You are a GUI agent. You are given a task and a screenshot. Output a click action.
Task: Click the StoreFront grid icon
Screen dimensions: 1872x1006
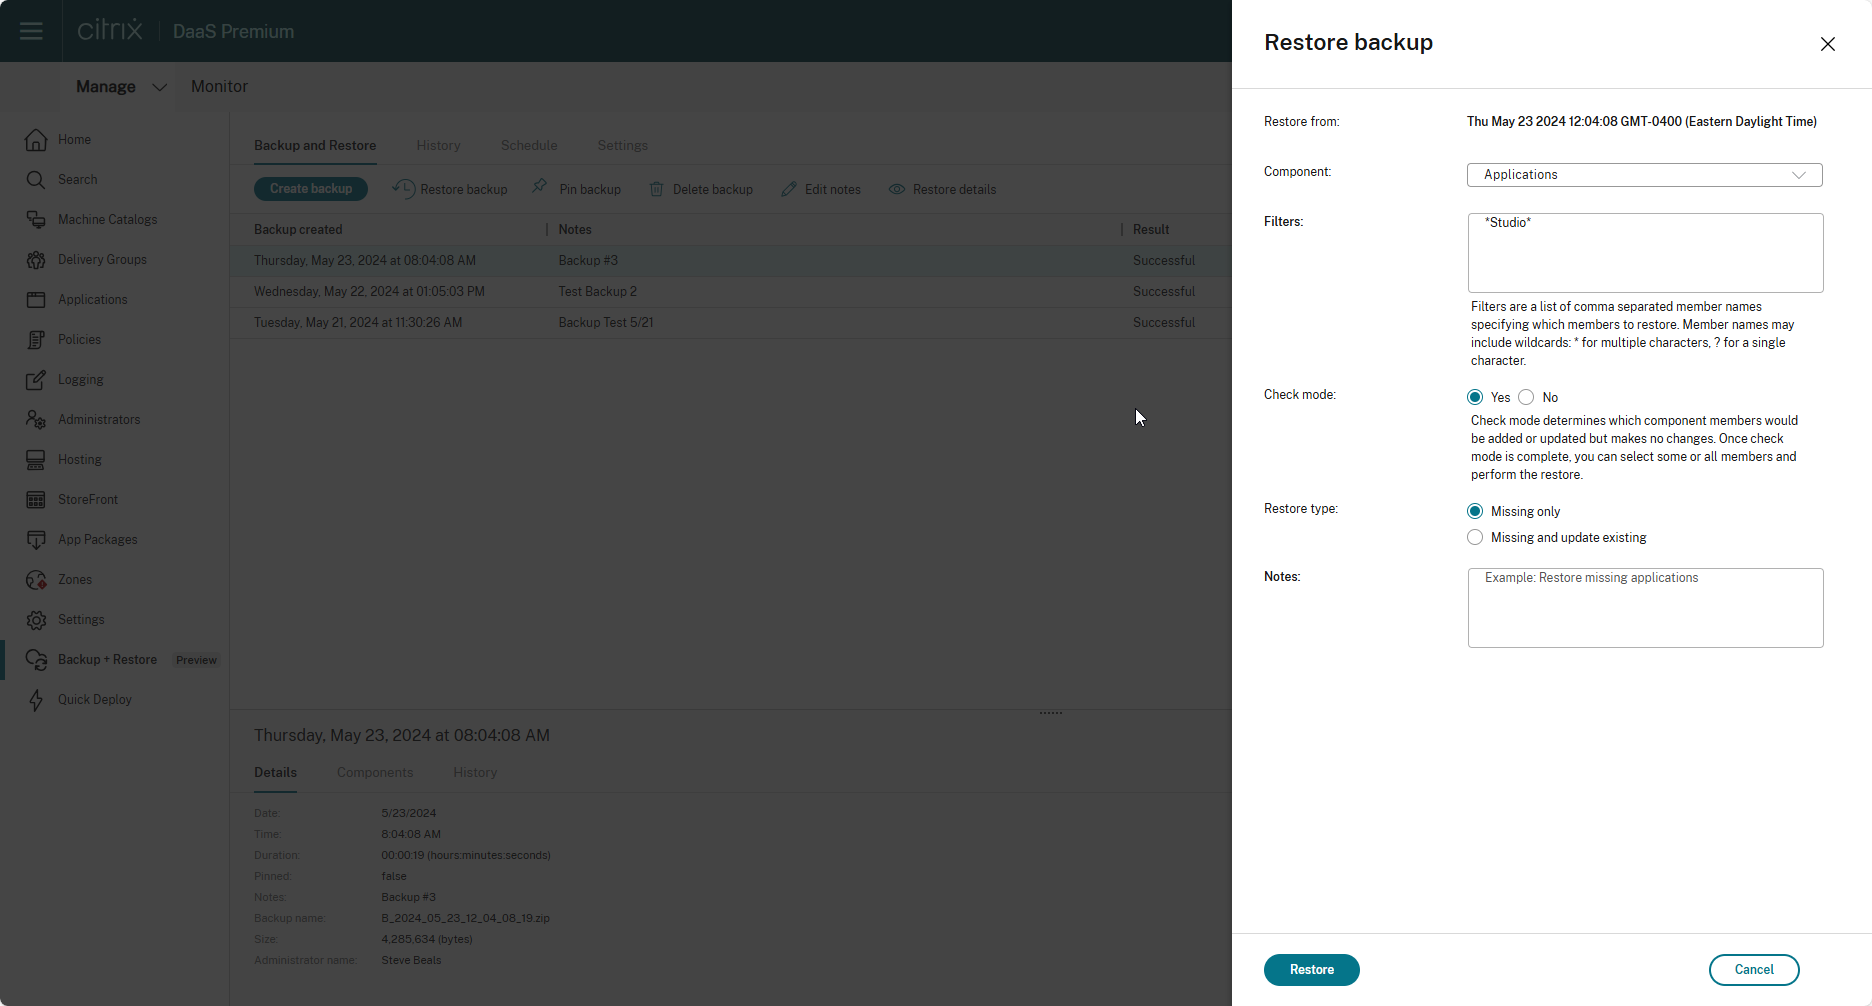[36, 500]
